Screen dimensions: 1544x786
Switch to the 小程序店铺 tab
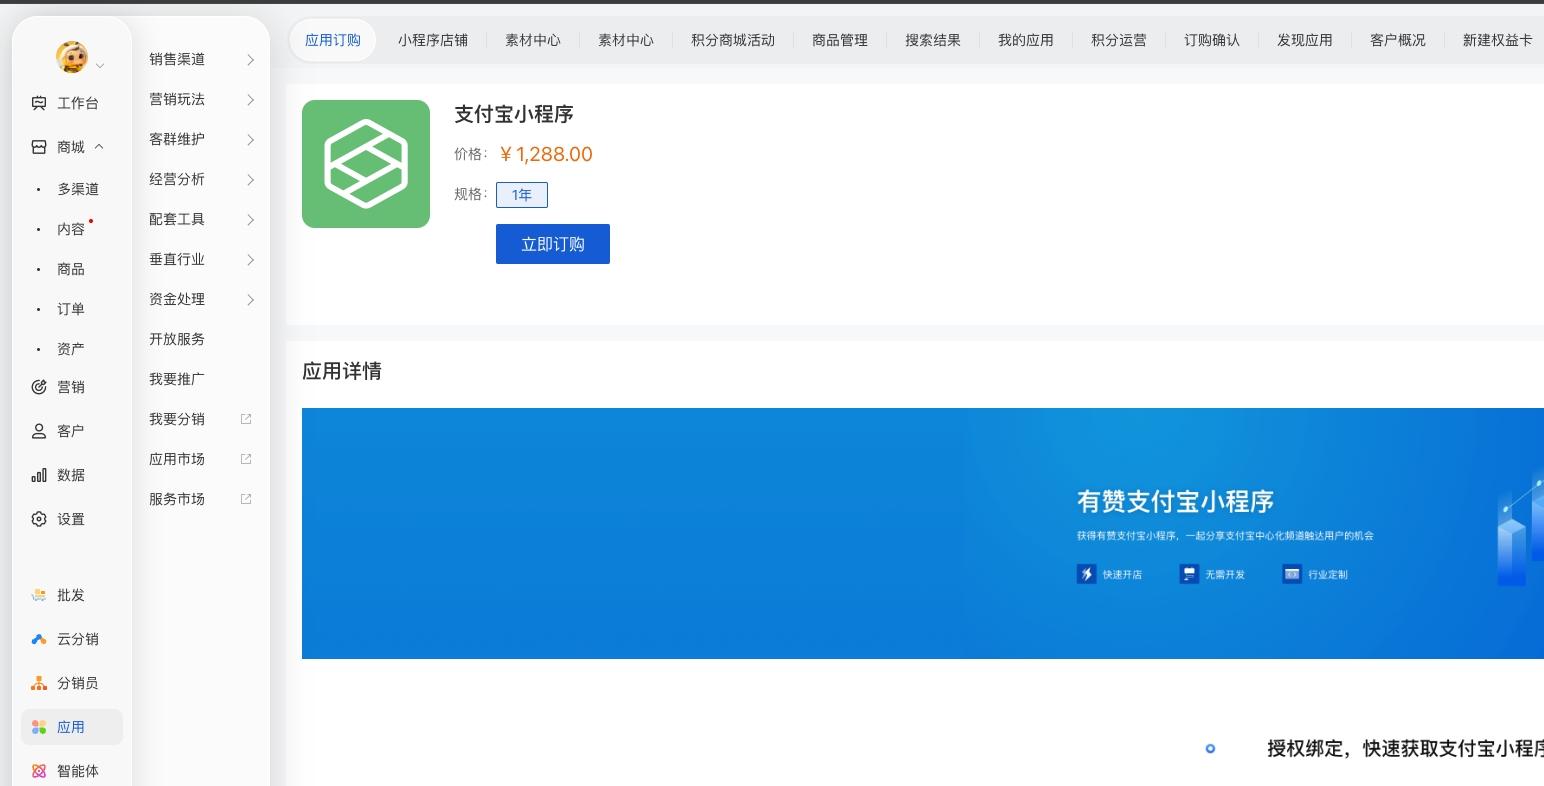point(433,40)
